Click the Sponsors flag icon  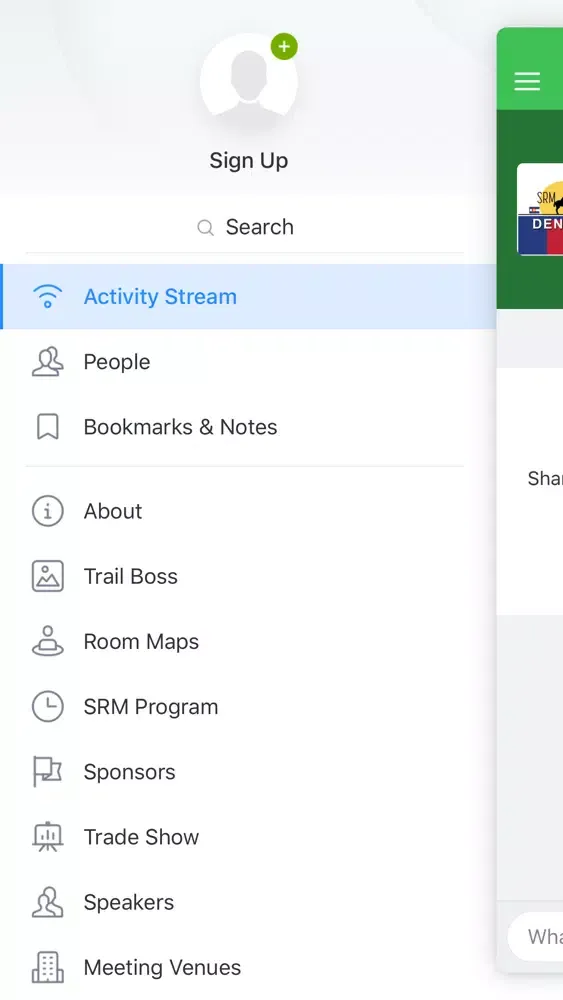pos(48,772)
